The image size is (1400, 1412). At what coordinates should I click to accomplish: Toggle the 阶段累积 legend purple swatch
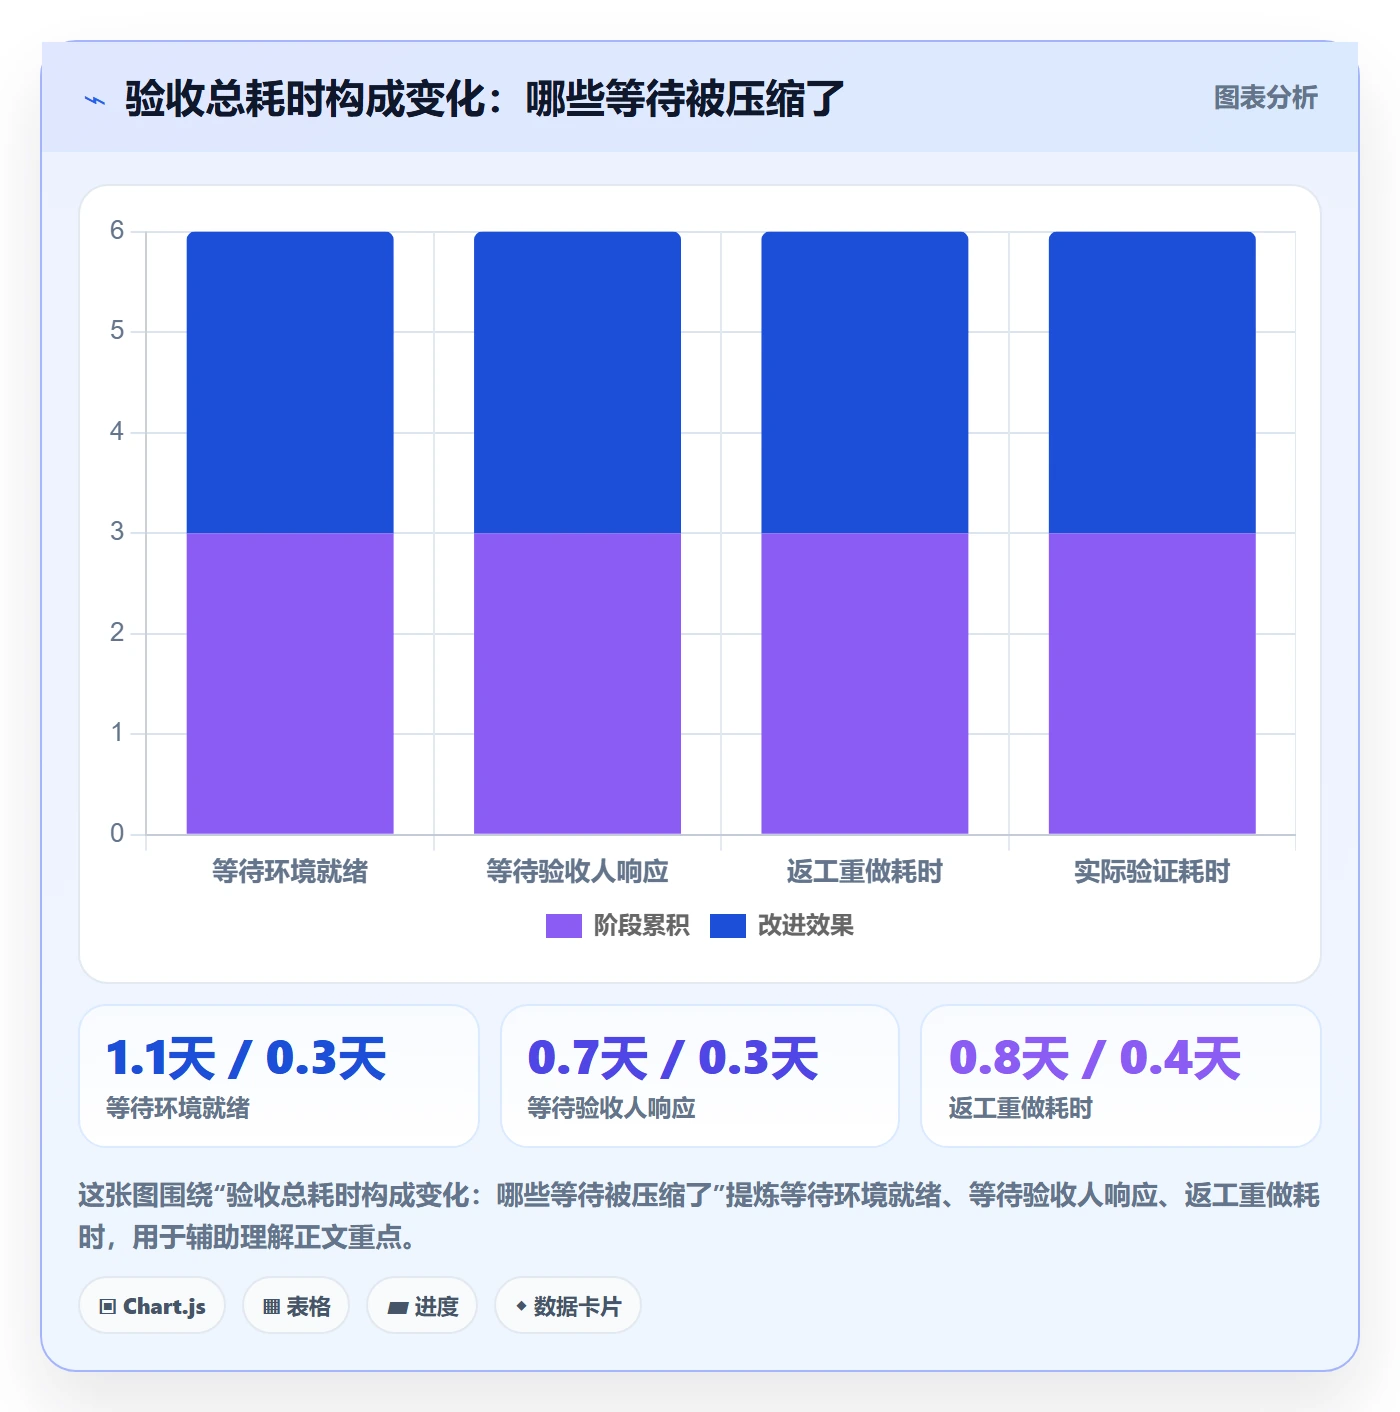(x=563, y=926)
